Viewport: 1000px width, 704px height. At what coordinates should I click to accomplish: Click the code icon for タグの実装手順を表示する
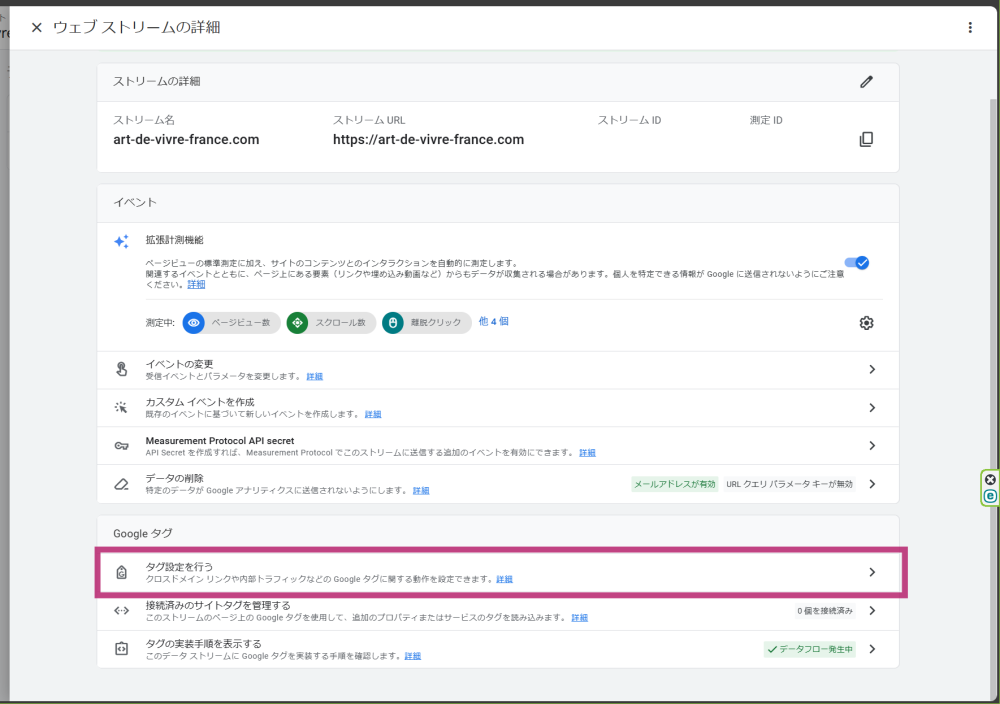pos(121,649)
